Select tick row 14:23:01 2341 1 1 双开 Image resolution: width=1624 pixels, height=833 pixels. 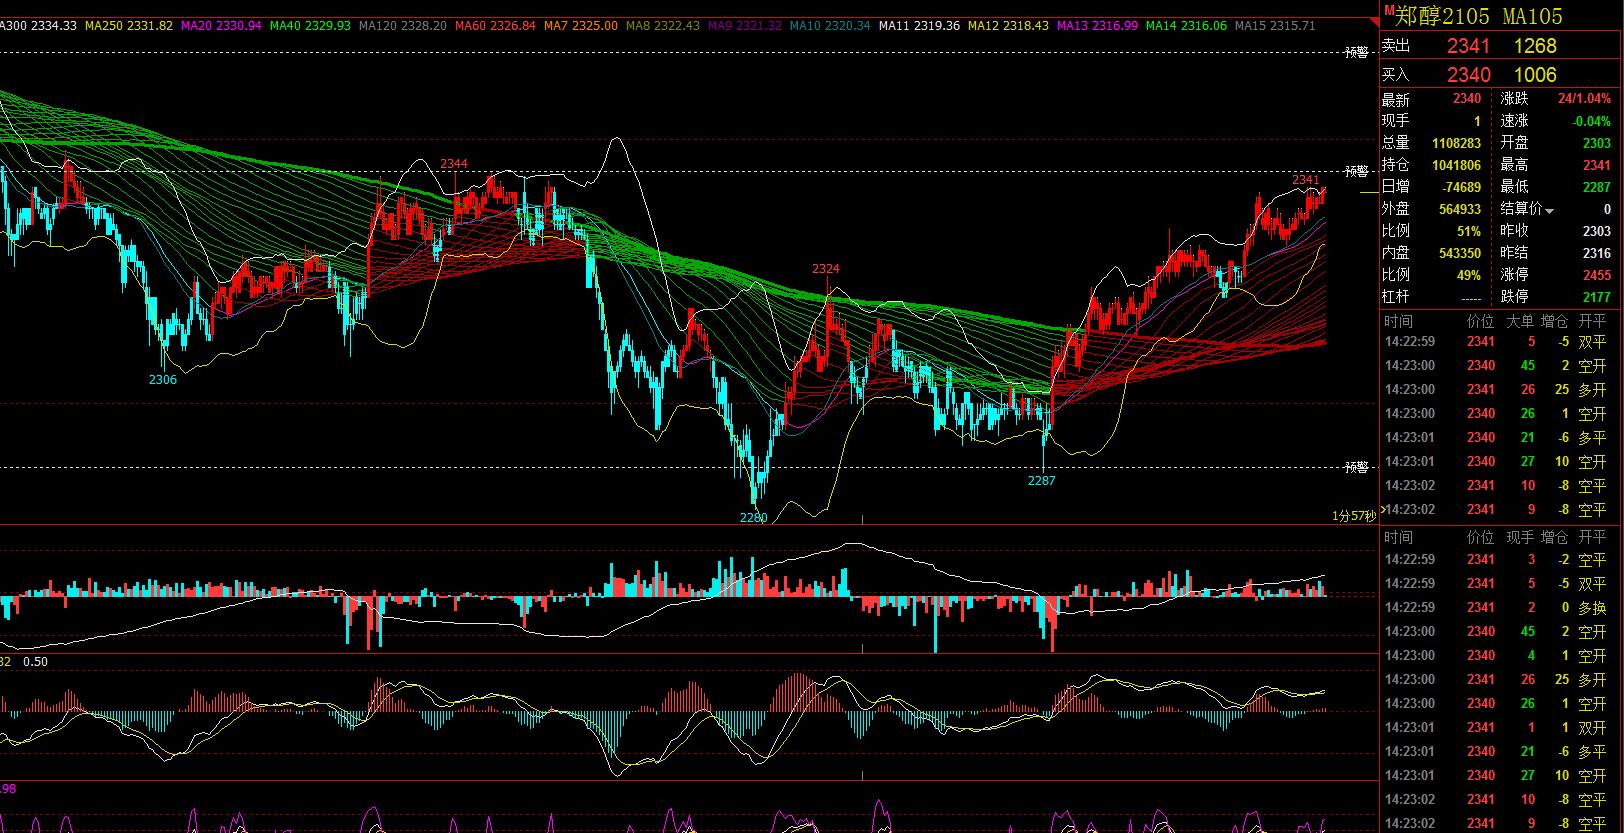(1495, 727)
